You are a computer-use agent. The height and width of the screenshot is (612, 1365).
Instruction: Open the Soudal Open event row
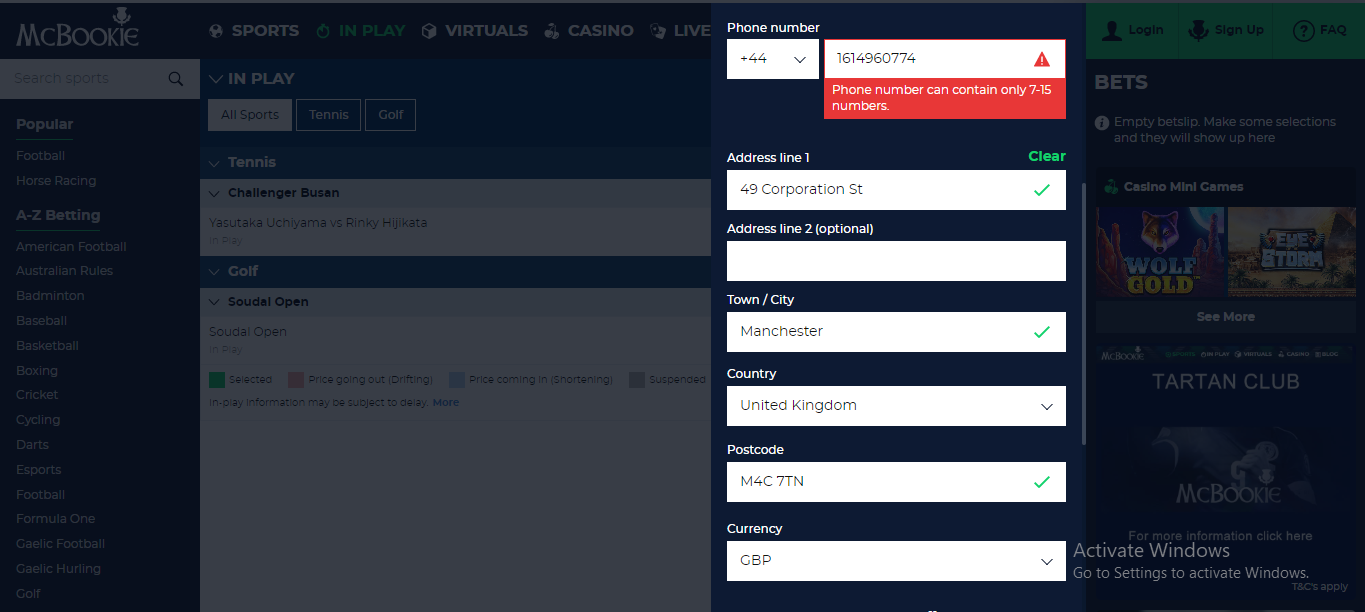point(248,332)
